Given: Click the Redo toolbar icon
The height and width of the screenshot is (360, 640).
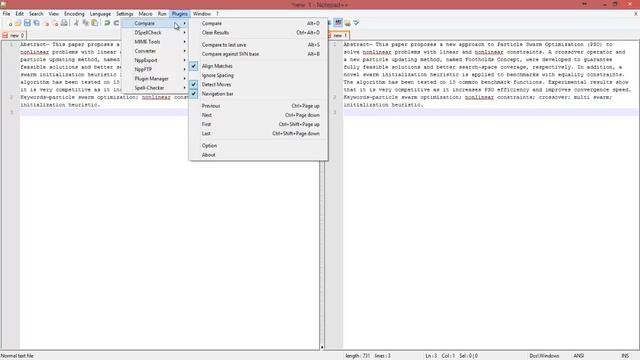Looking at the screenshot, I should (116, 23).
